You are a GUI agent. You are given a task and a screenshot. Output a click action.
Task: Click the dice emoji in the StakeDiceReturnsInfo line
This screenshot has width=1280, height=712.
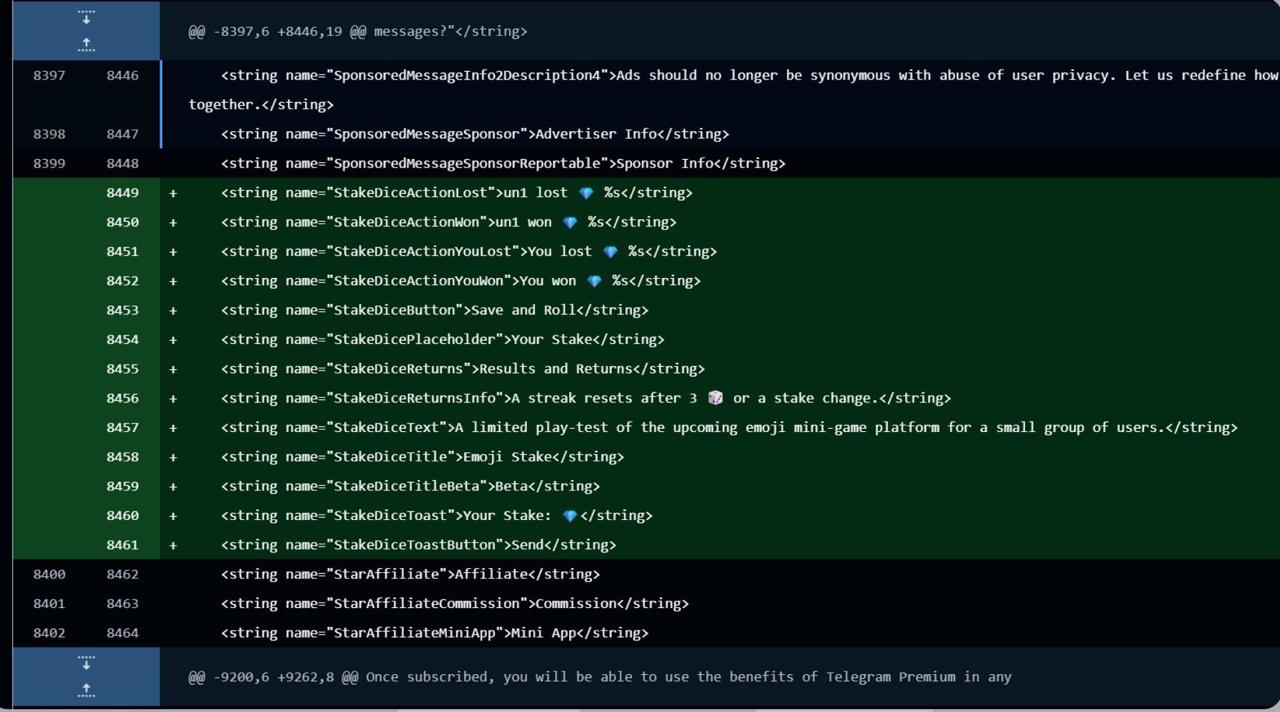pos(715,398)
